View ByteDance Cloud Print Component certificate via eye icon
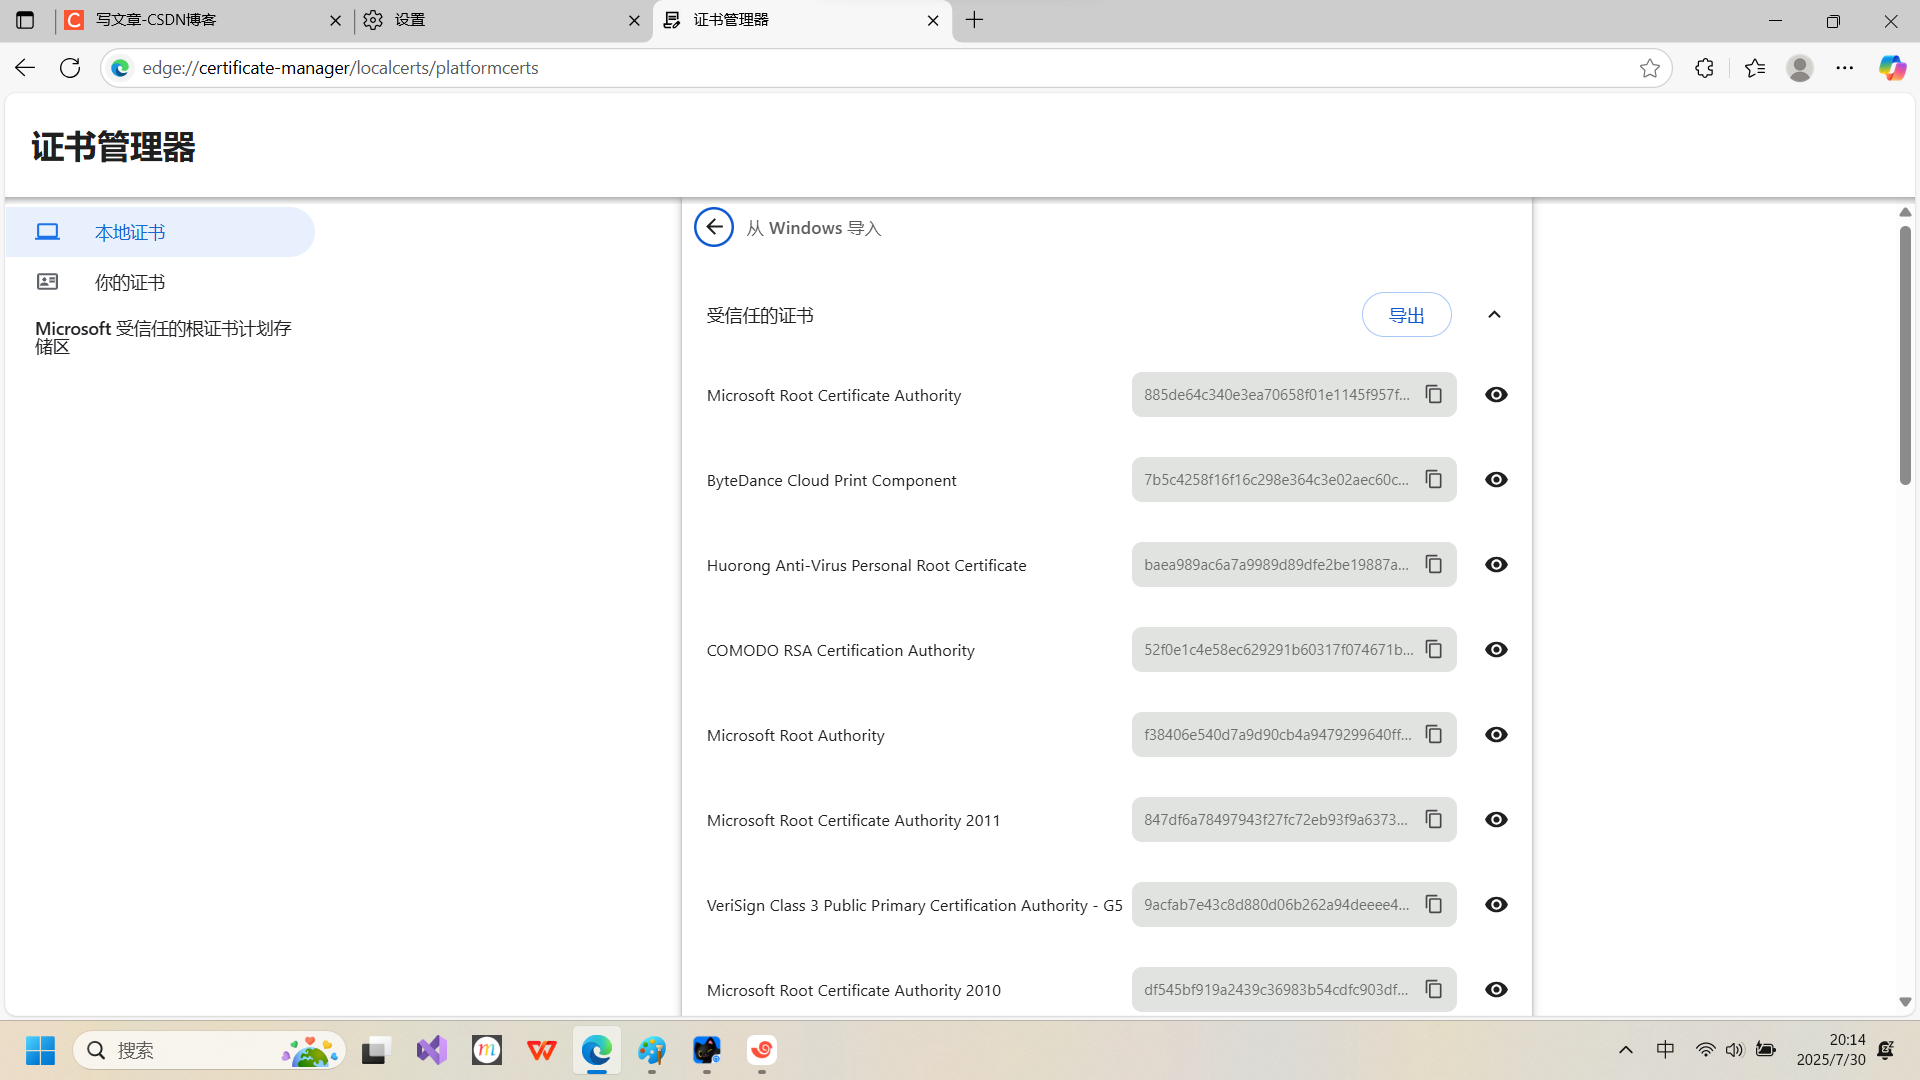Screen dimensions: 1920x1080 click(1496, 480)
